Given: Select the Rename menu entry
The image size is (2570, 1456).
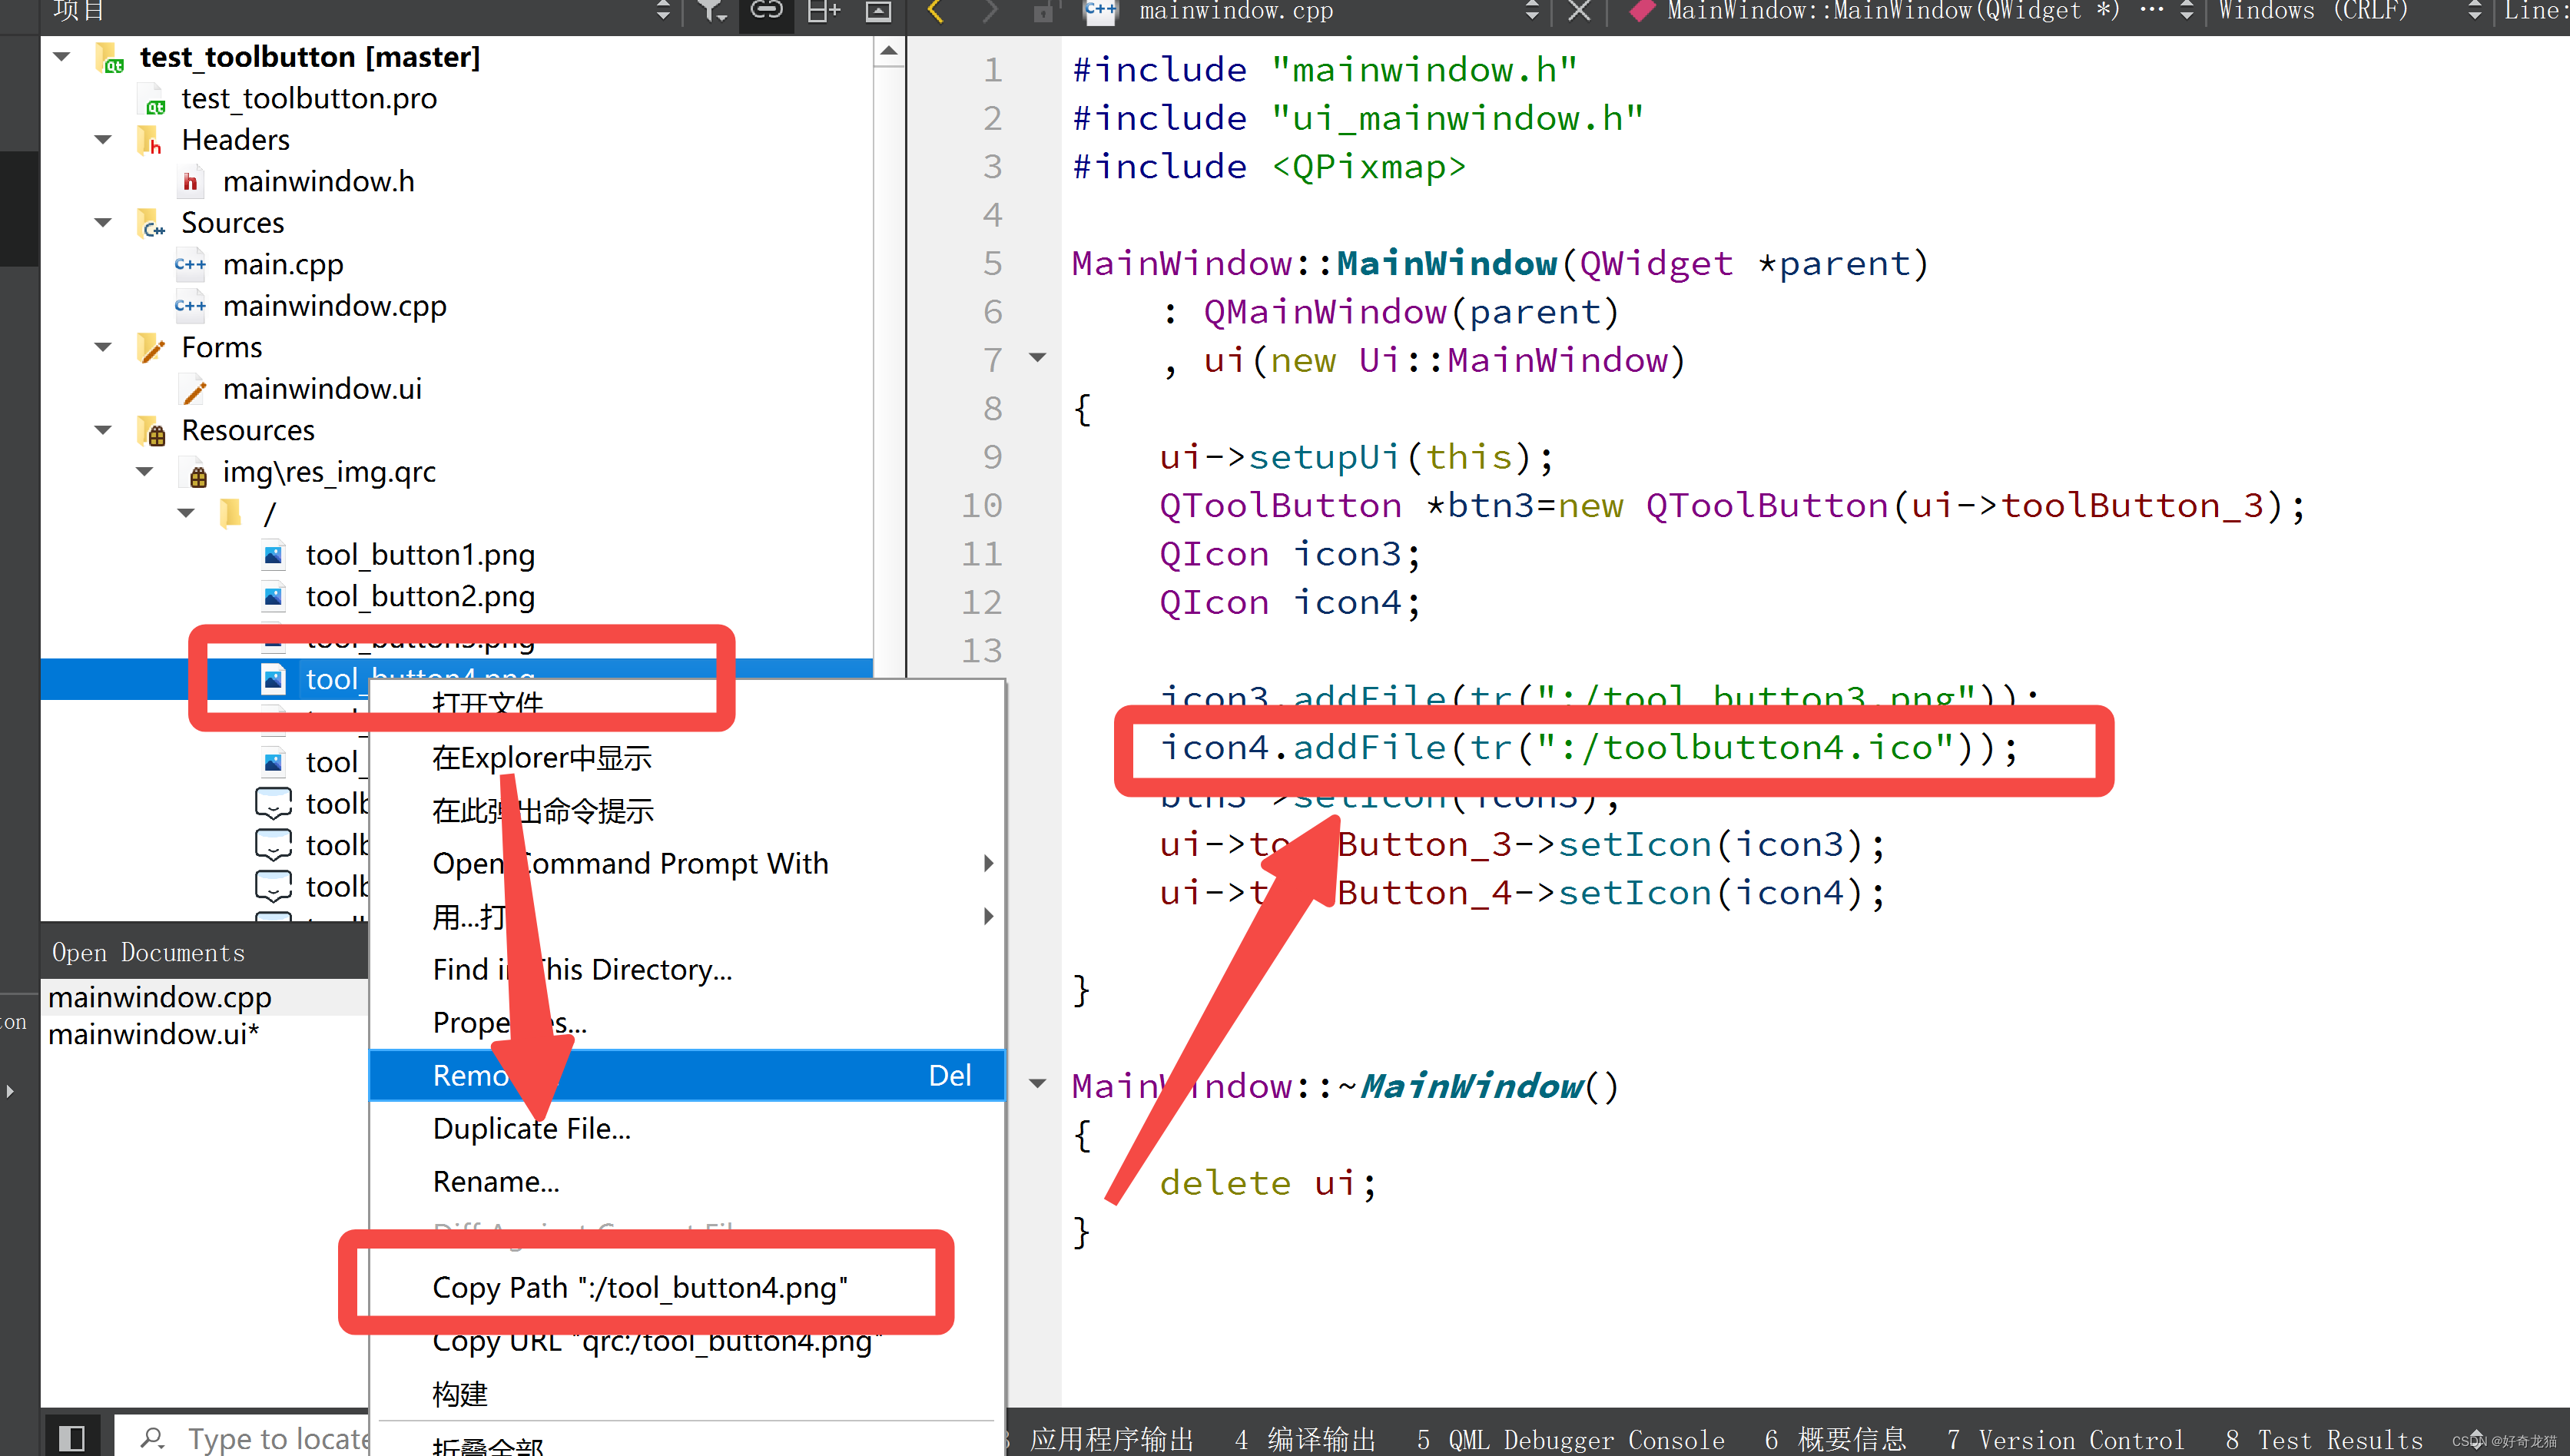Looking at the screenshot, I should point(687,1182).
